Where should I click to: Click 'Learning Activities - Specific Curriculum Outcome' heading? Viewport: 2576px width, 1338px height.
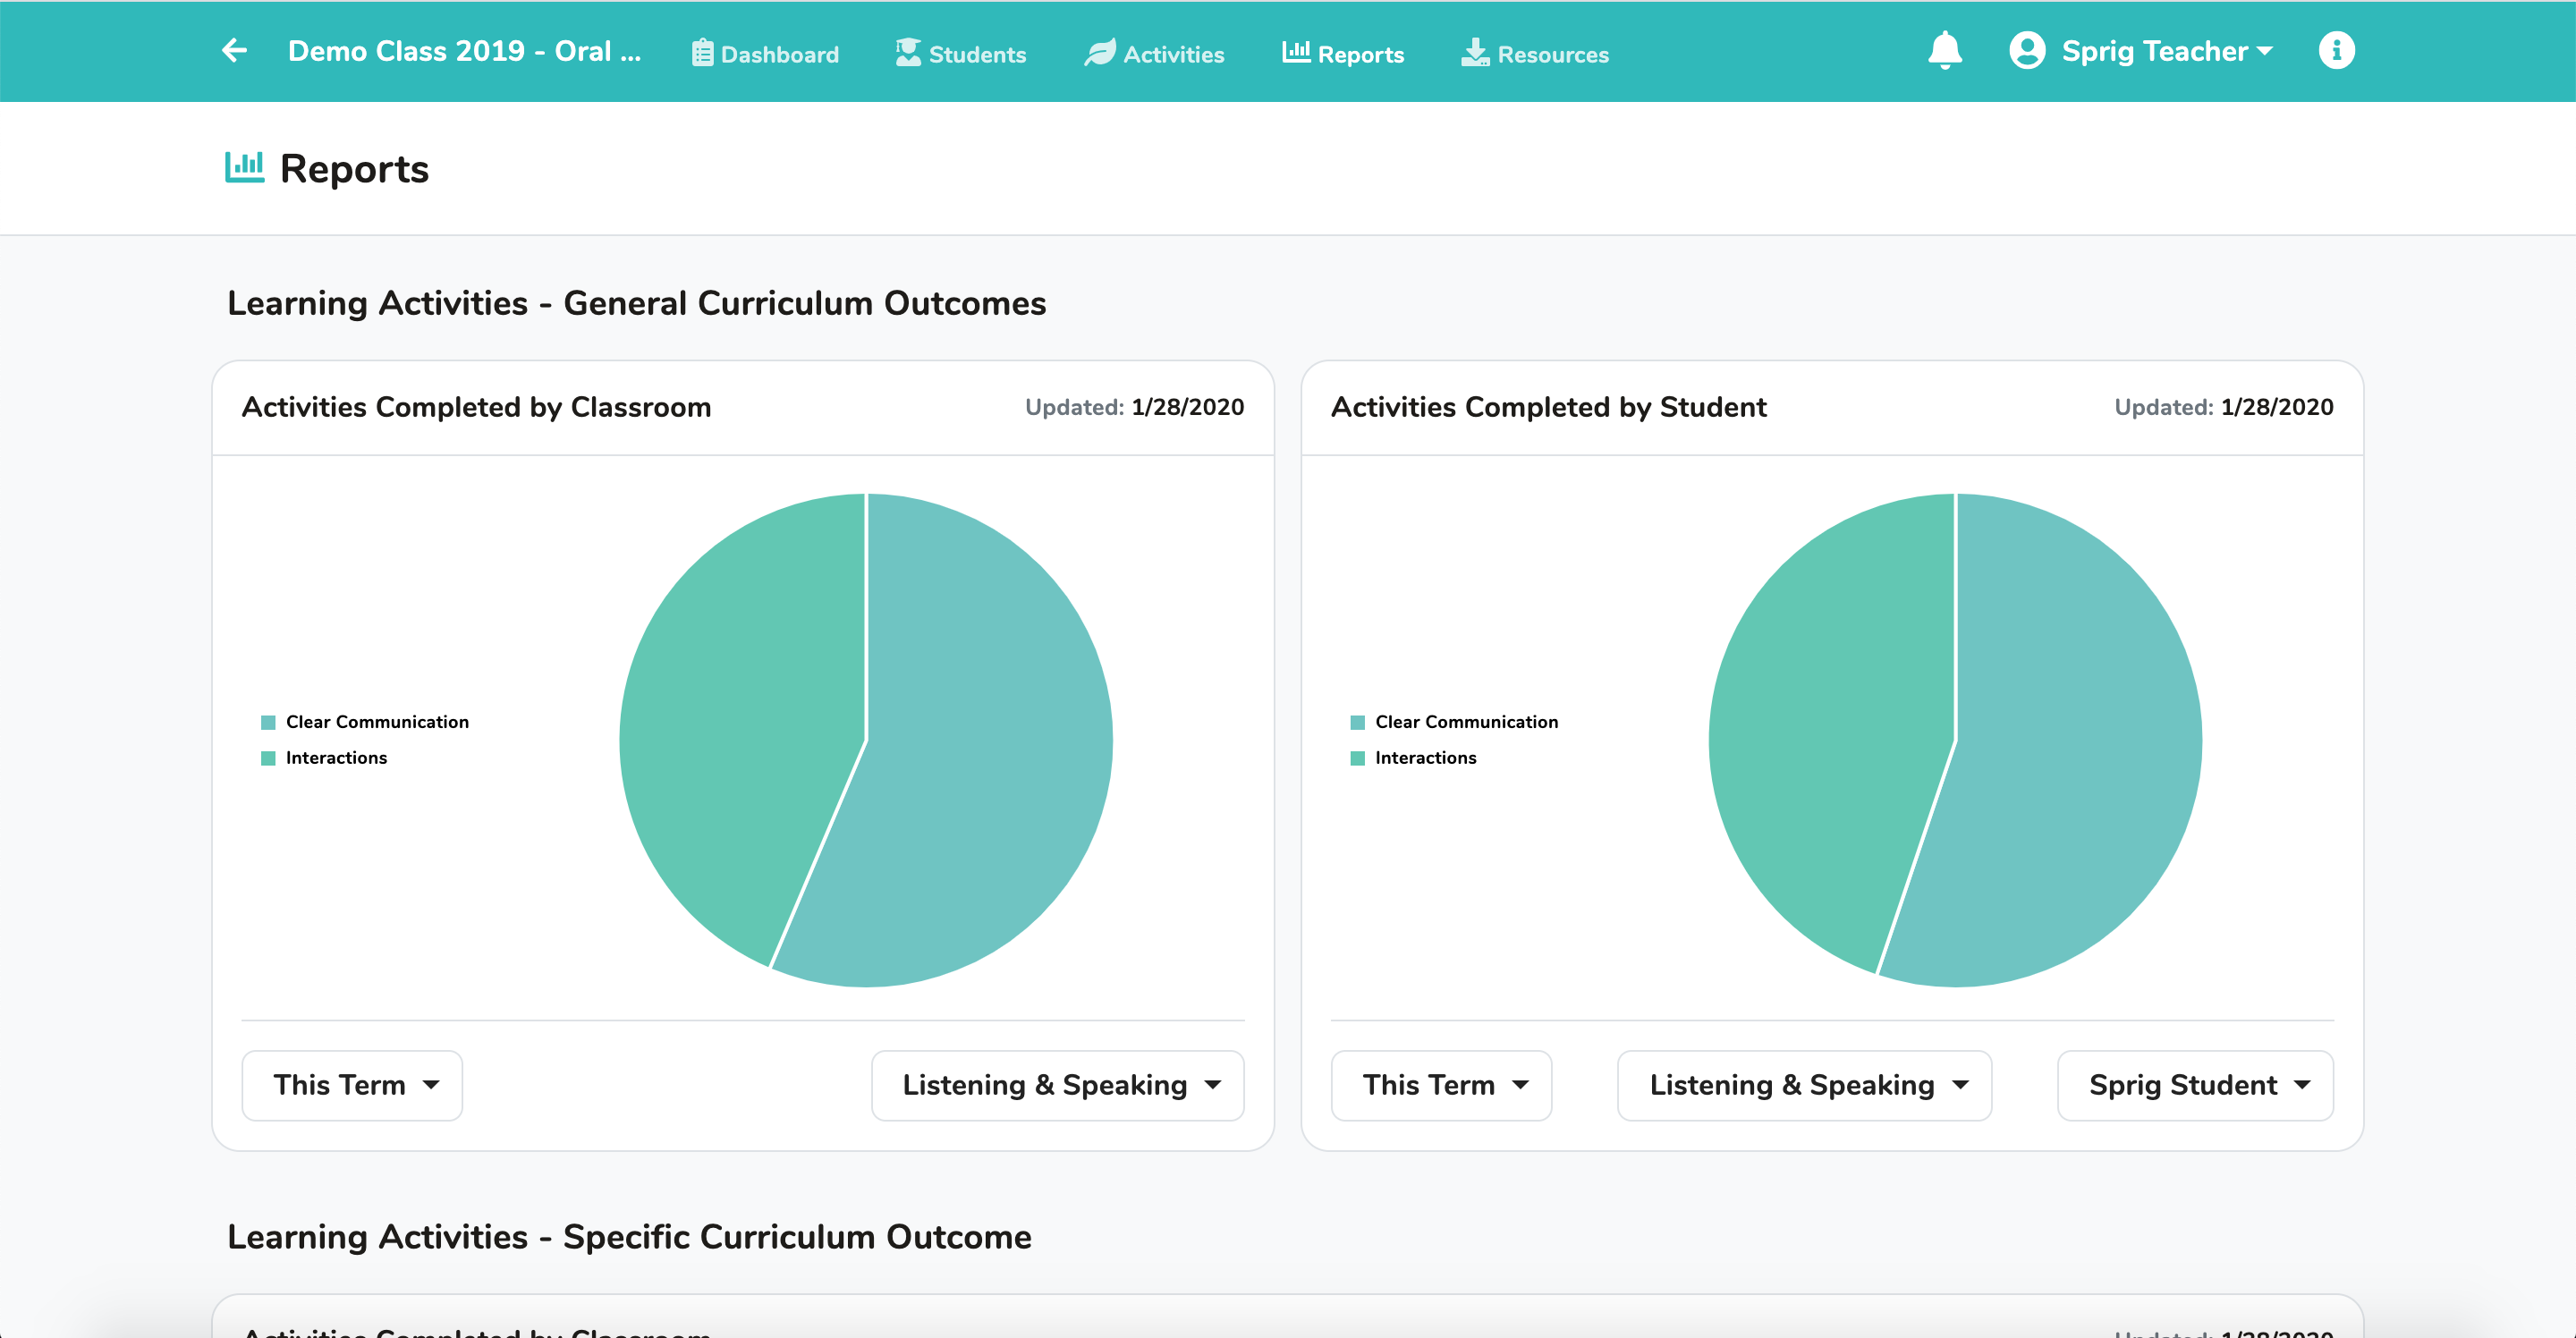point(629,1237)
